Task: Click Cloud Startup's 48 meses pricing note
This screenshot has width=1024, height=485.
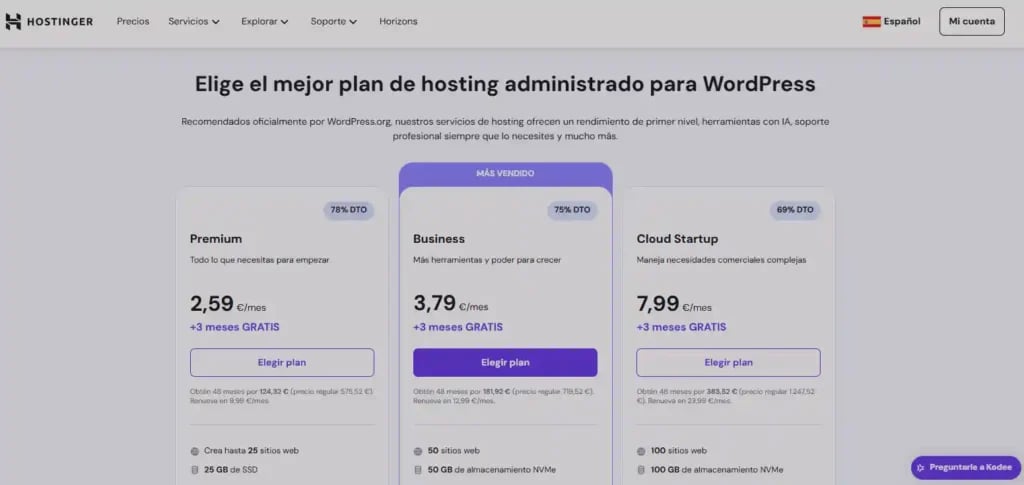Action: [726, 396]
